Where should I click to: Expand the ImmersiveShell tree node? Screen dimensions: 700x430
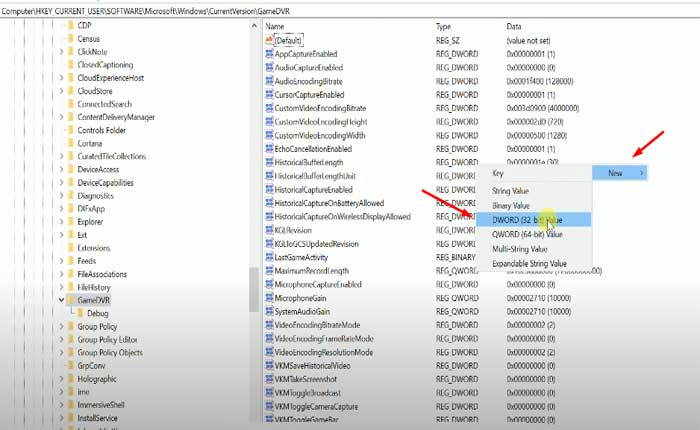(62, 405)
